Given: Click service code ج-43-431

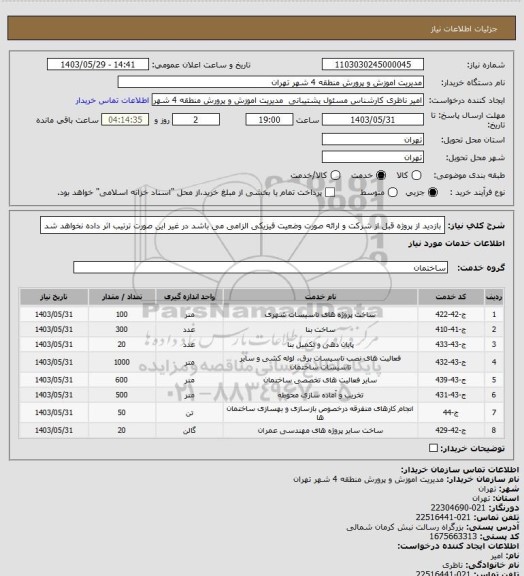Looking at the screenshot, I should 451,395.
